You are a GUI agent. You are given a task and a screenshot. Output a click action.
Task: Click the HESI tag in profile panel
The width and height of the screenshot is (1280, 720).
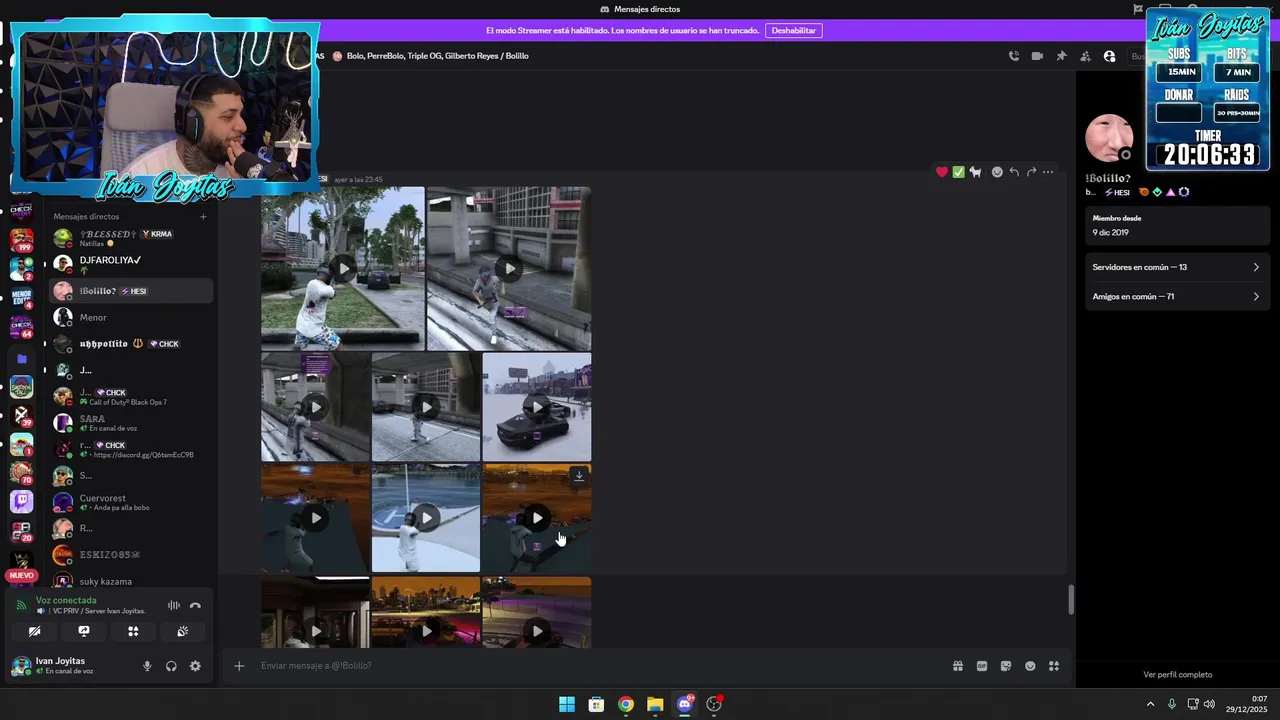pyautogui.click(x=1117, y=192)
